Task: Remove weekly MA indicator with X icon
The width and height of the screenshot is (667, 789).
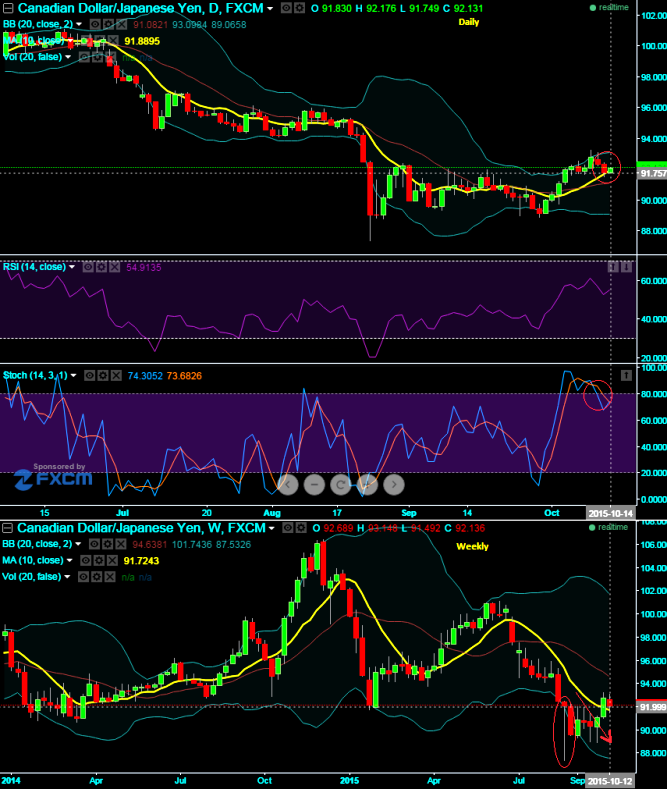Action: 112,560
